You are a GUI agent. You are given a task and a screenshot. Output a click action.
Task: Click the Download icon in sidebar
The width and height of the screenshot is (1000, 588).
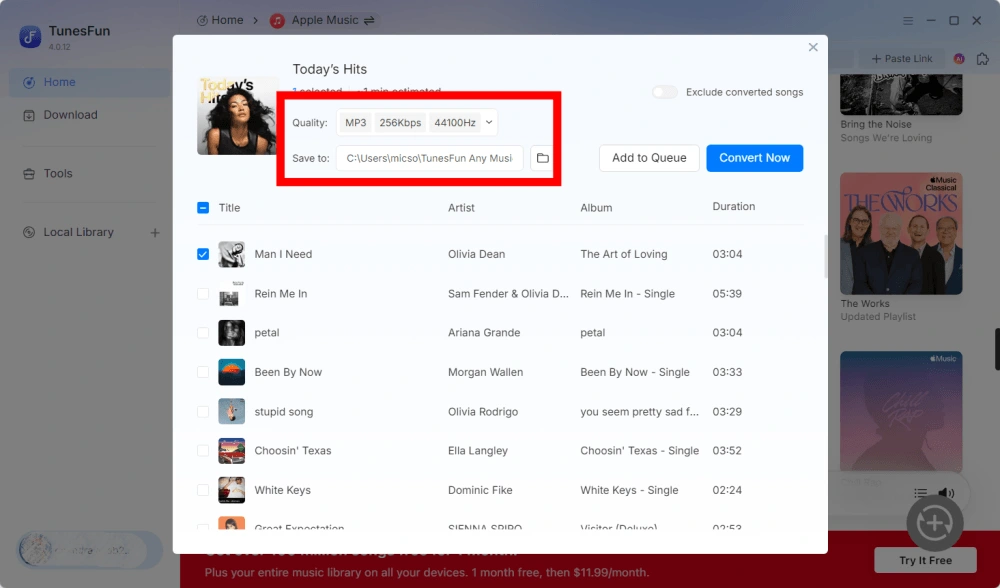point(29,115)
